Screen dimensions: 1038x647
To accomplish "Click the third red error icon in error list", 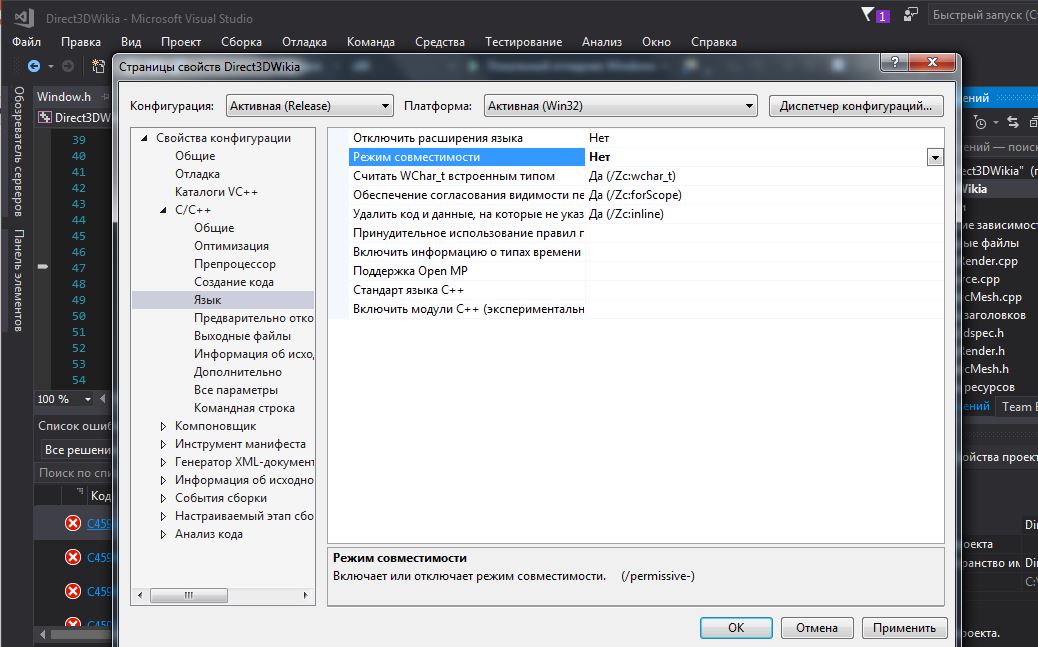I will [x=73, y=591].
